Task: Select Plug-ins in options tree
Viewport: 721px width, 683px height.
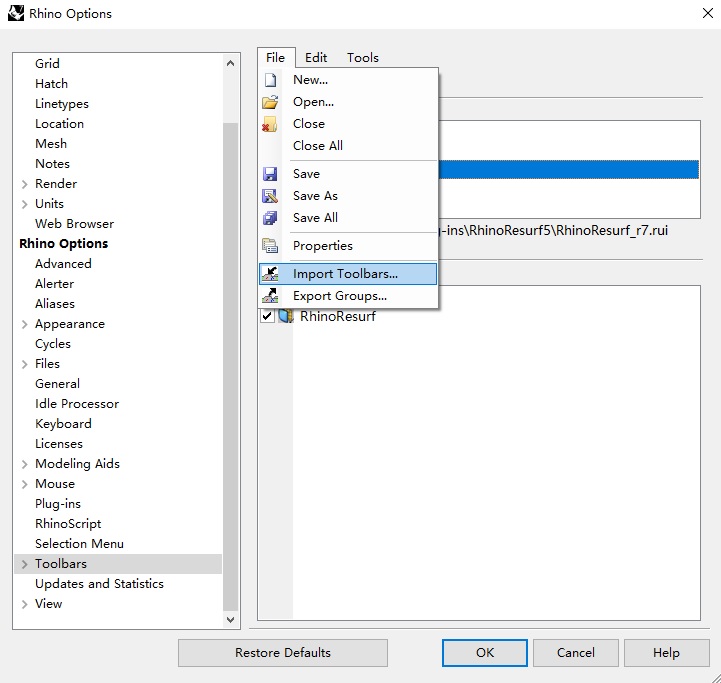Action: 58,504
